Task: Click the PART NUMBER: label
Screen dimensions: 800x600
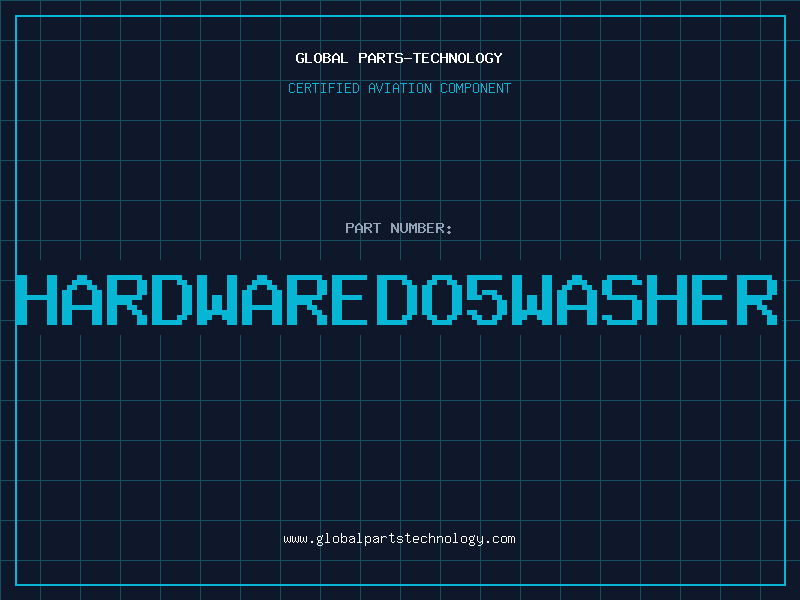Action: click(399, 228)
